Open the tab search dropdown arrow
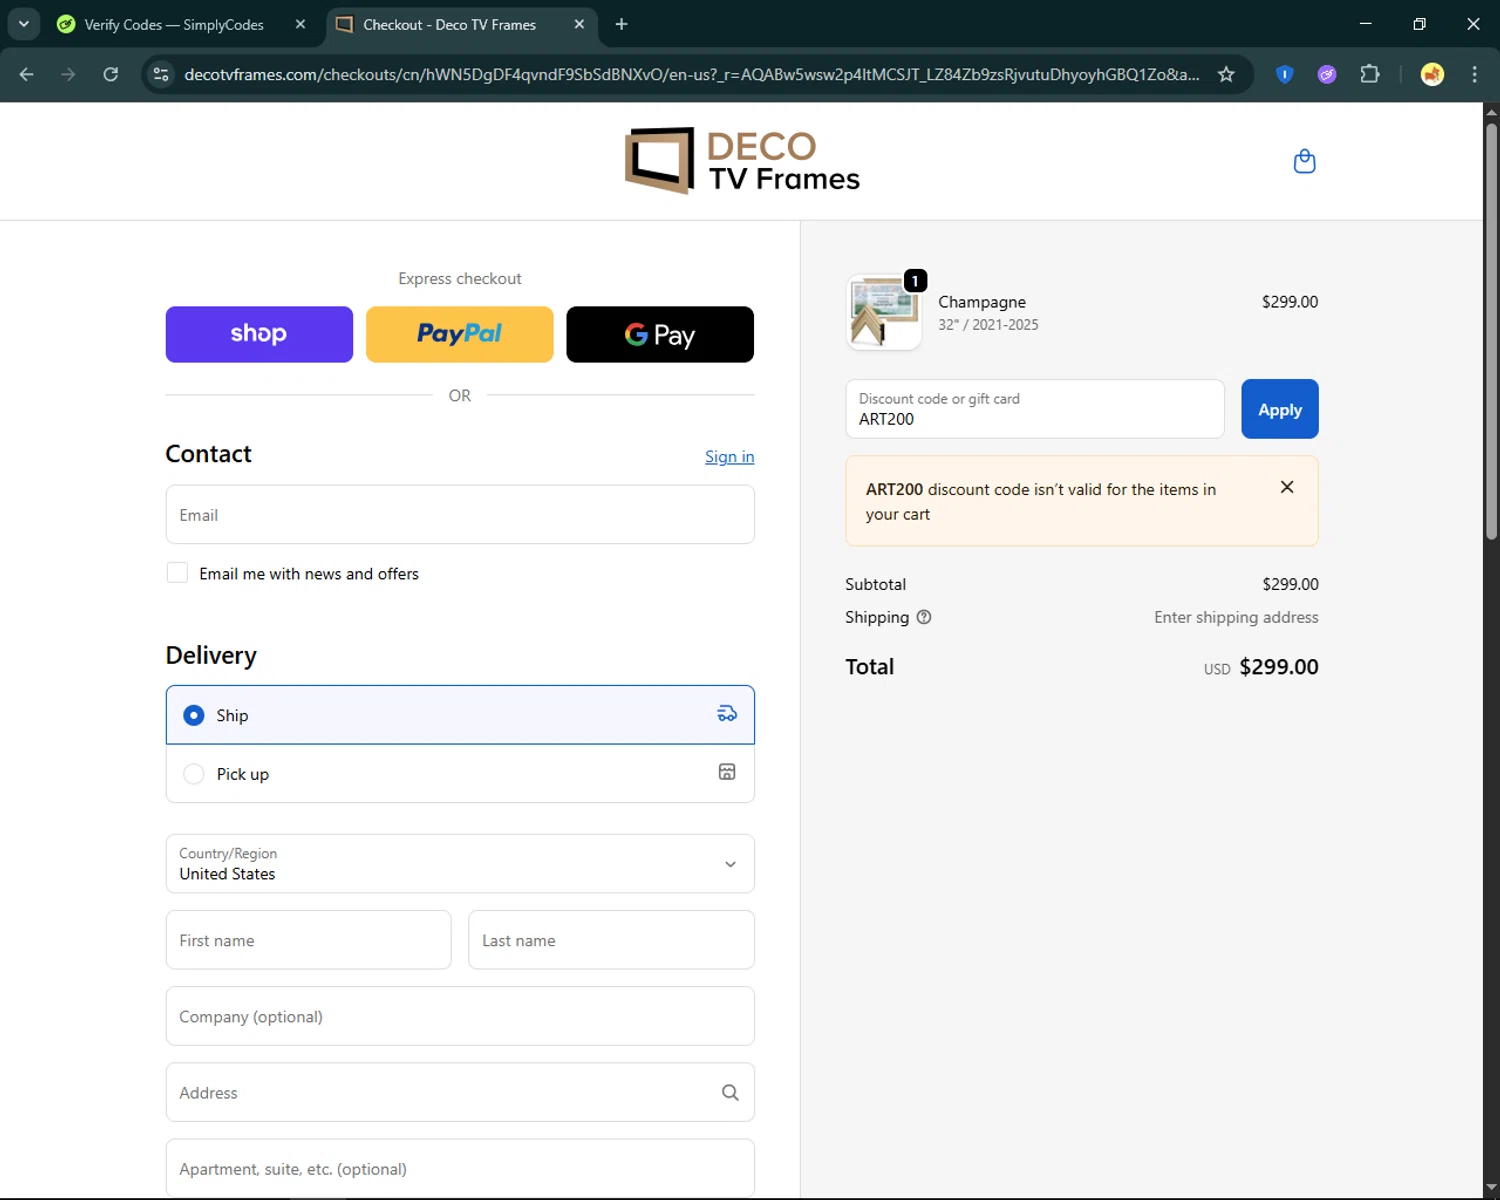1500x1200 pixels. [x=24, y=24]
